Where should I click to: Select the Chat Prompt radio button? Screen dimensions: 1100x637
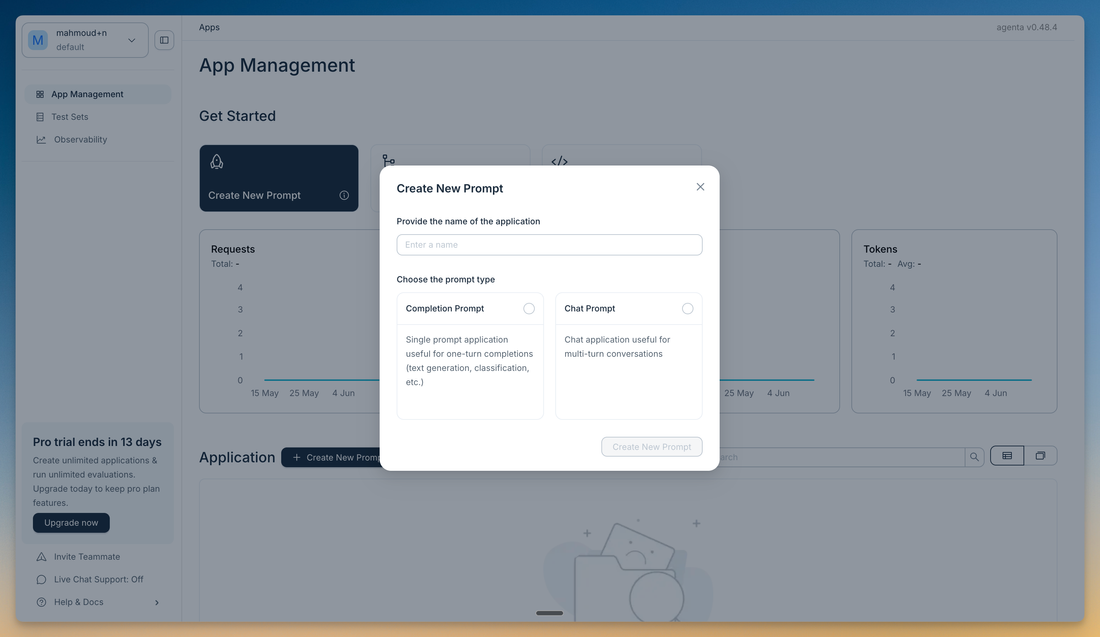click(687, 308)
